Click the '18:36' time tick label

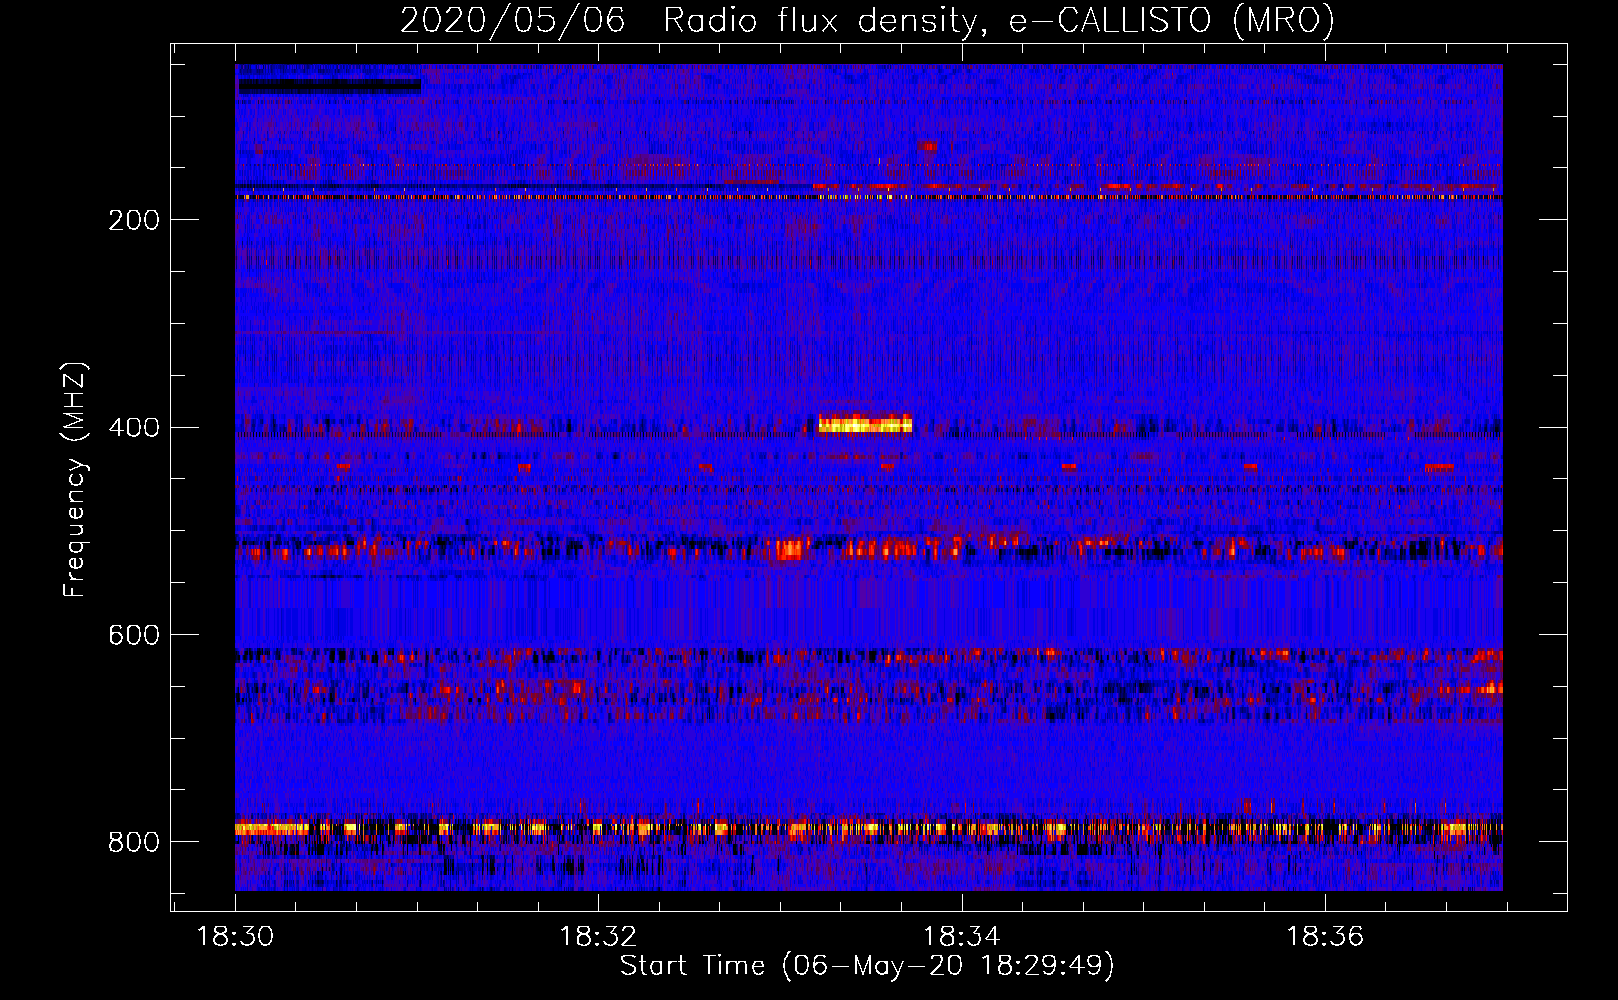[1325, 937]
